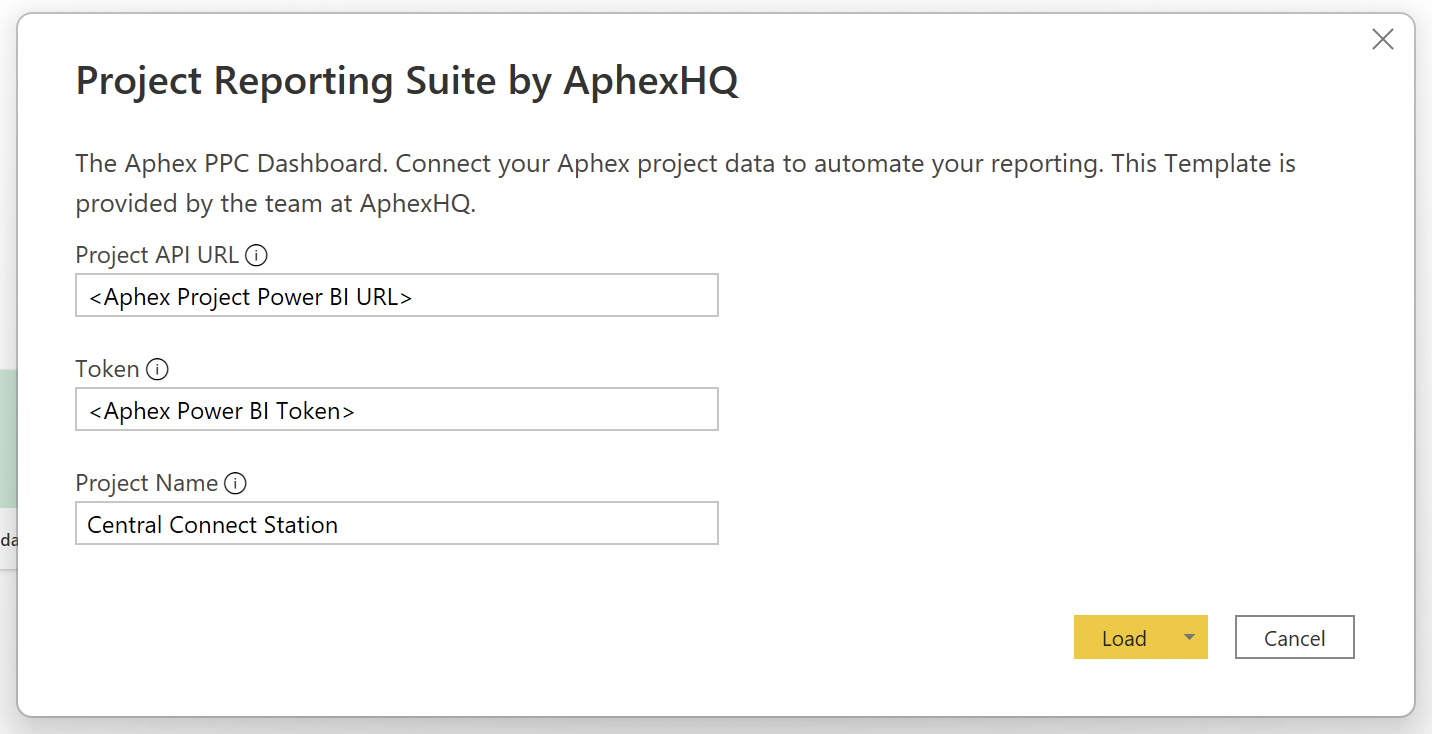This screenshot has width=1432, height=734.
Task: Click the blank area right of the Token field
Action: 1000,410
